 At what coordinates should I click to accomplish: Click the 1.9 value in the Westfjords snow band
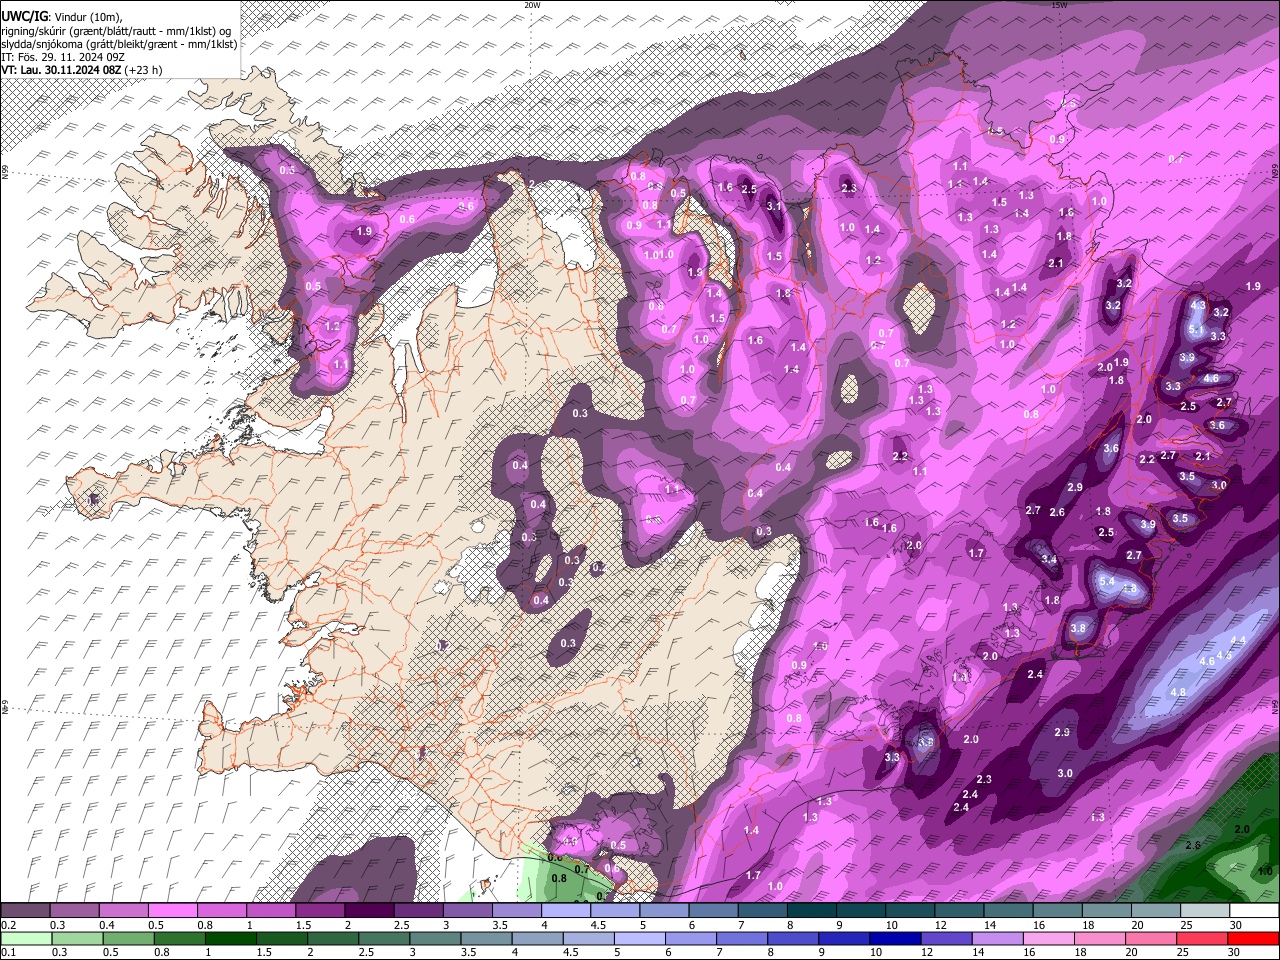click(x=364, y=232)
